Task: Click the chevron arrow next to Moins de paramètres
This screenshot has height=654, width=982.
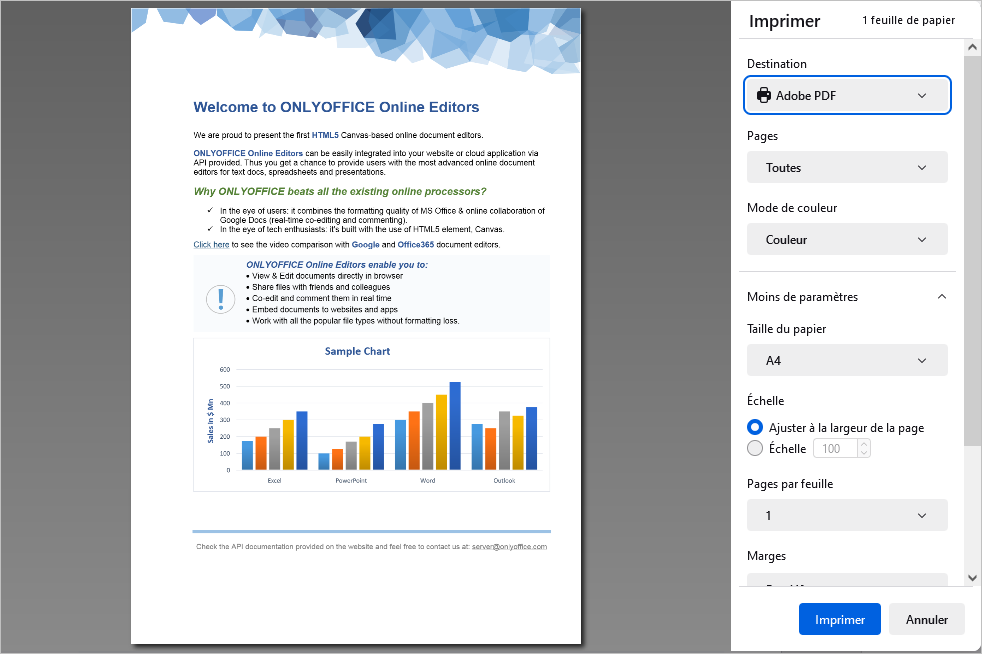Action: pos(941,297)
